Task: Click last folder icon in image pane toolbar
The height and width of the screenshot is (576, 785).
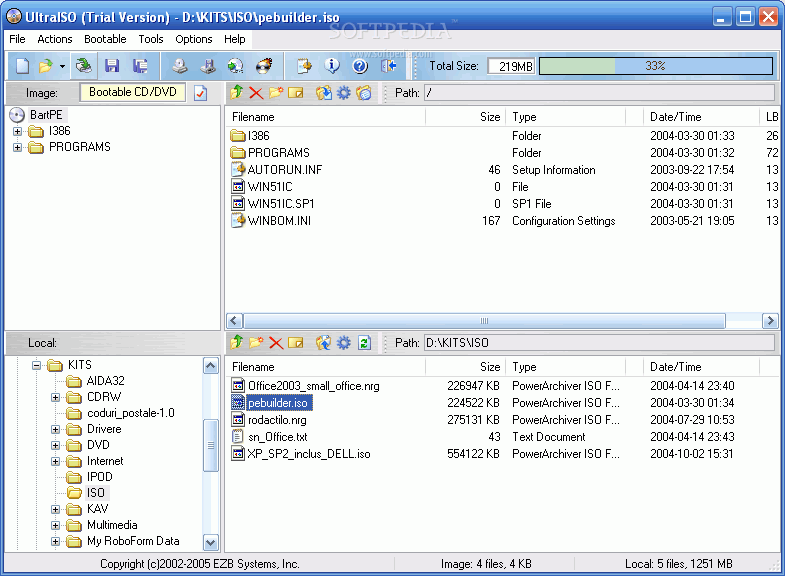Action: 364,93
